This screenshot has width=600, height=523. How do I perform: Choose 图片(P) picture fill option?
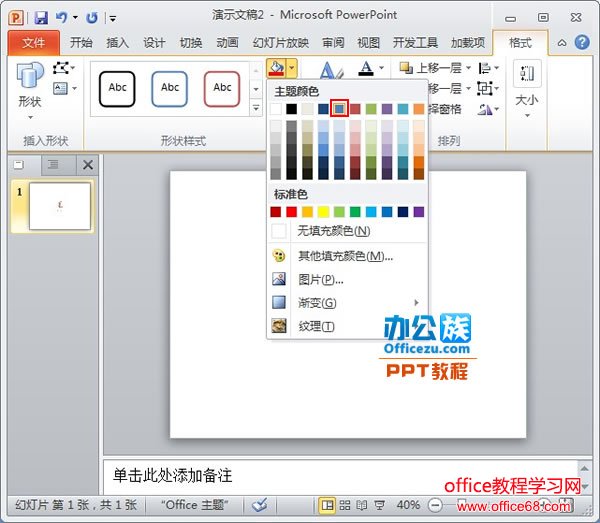click(x=347, y=279)
